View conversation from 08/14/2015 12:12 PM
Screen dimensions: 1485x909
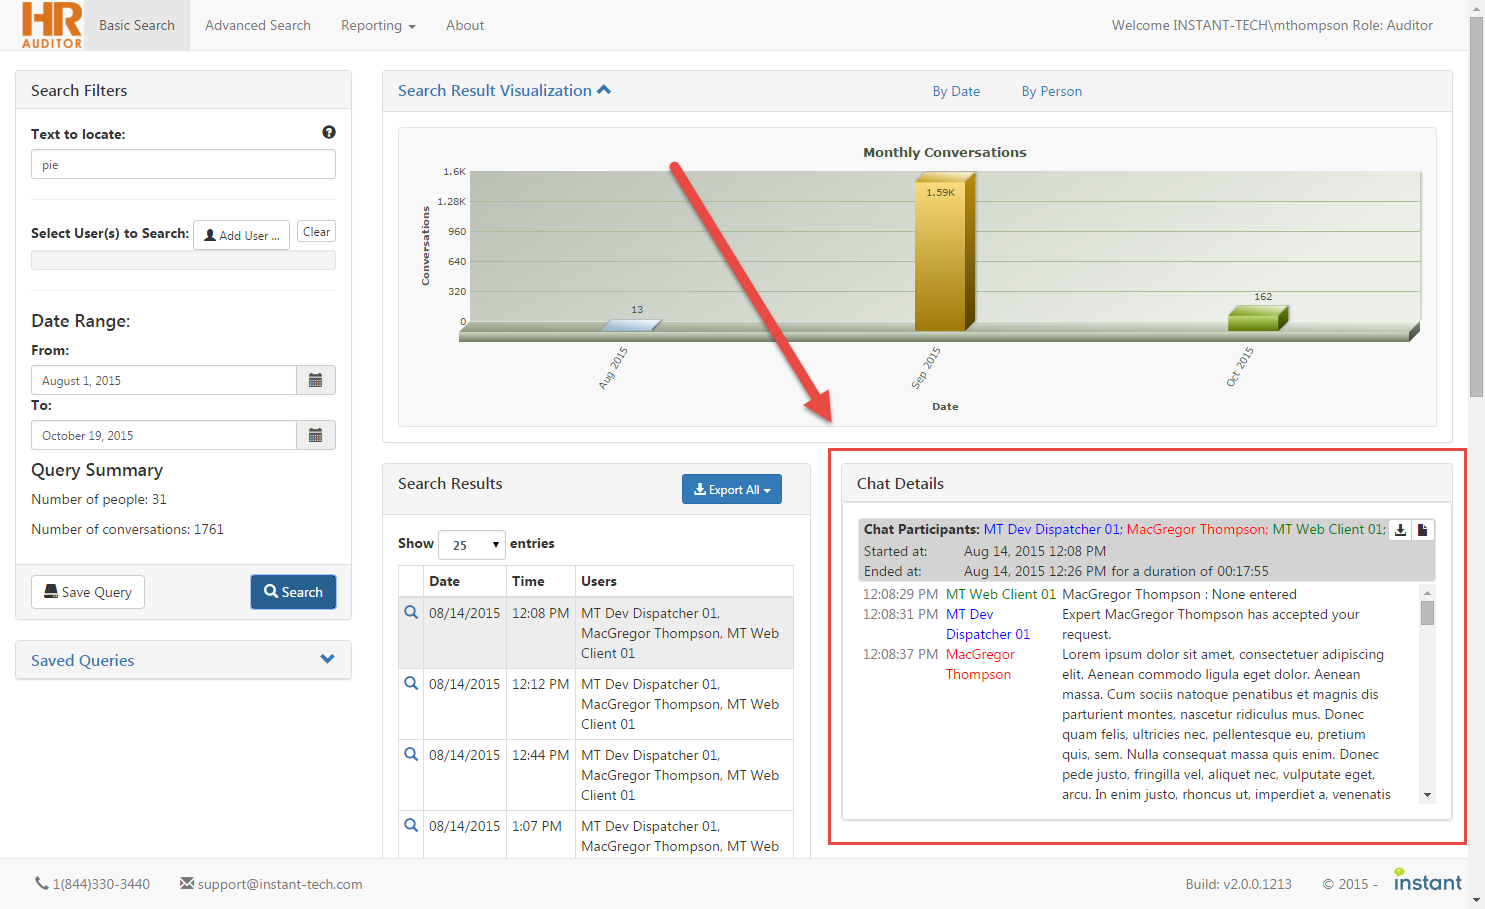click(411, 683)
